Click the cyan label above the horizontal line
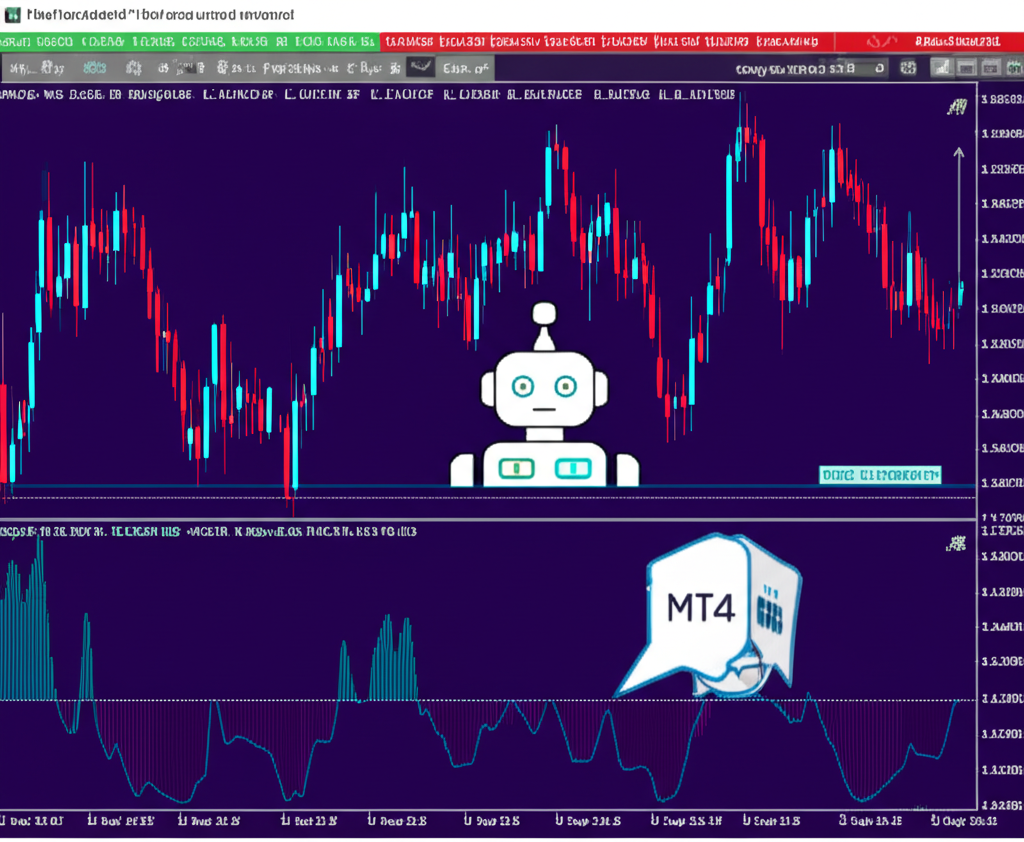Viewport: 1024px width, 842px height. click(x=879, y=475)
